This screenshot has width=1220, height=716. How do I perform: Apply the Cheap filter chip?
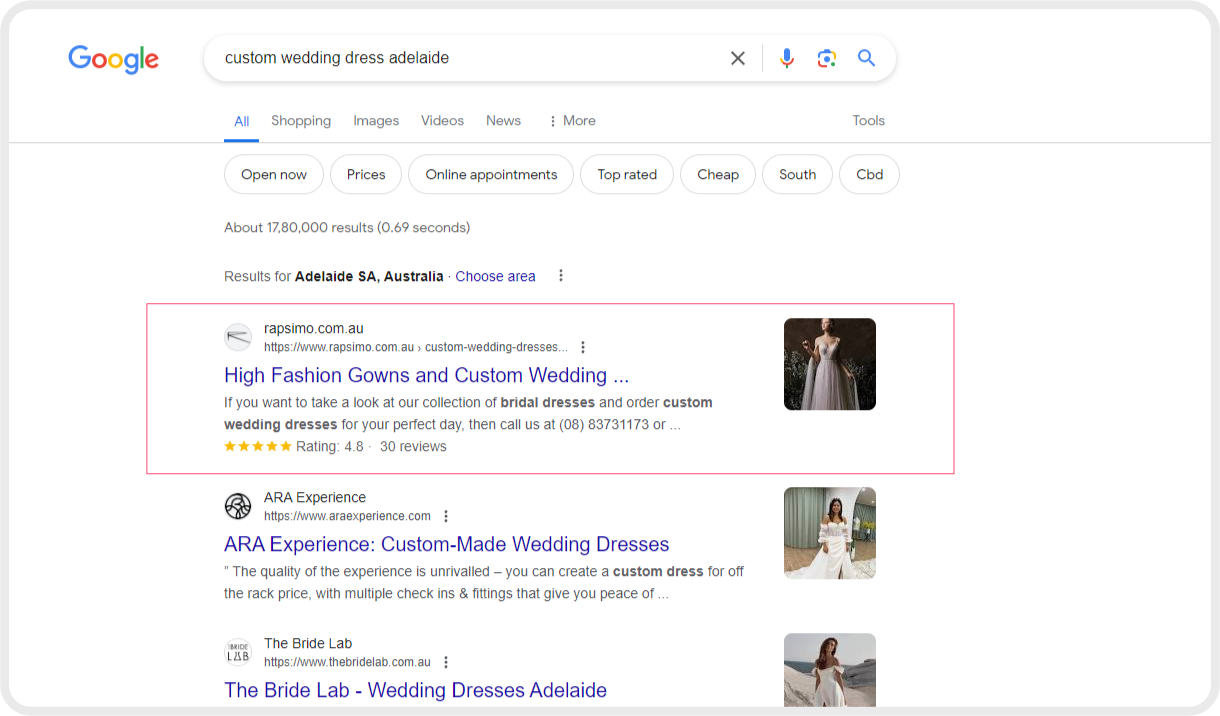tap(718, 174)
